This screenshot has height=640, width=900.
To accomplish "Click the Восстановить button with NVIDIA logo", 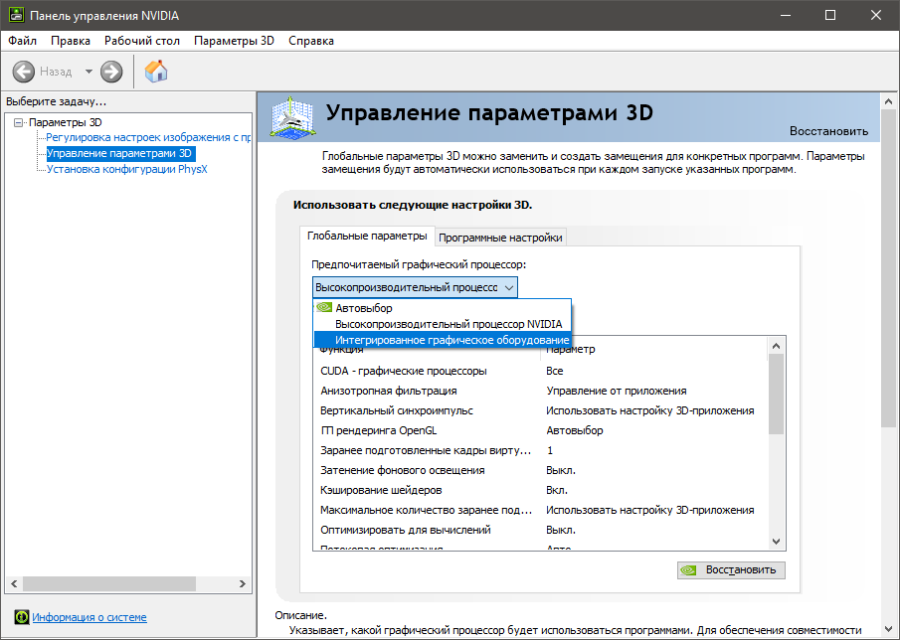I will (x=731, y=570).
